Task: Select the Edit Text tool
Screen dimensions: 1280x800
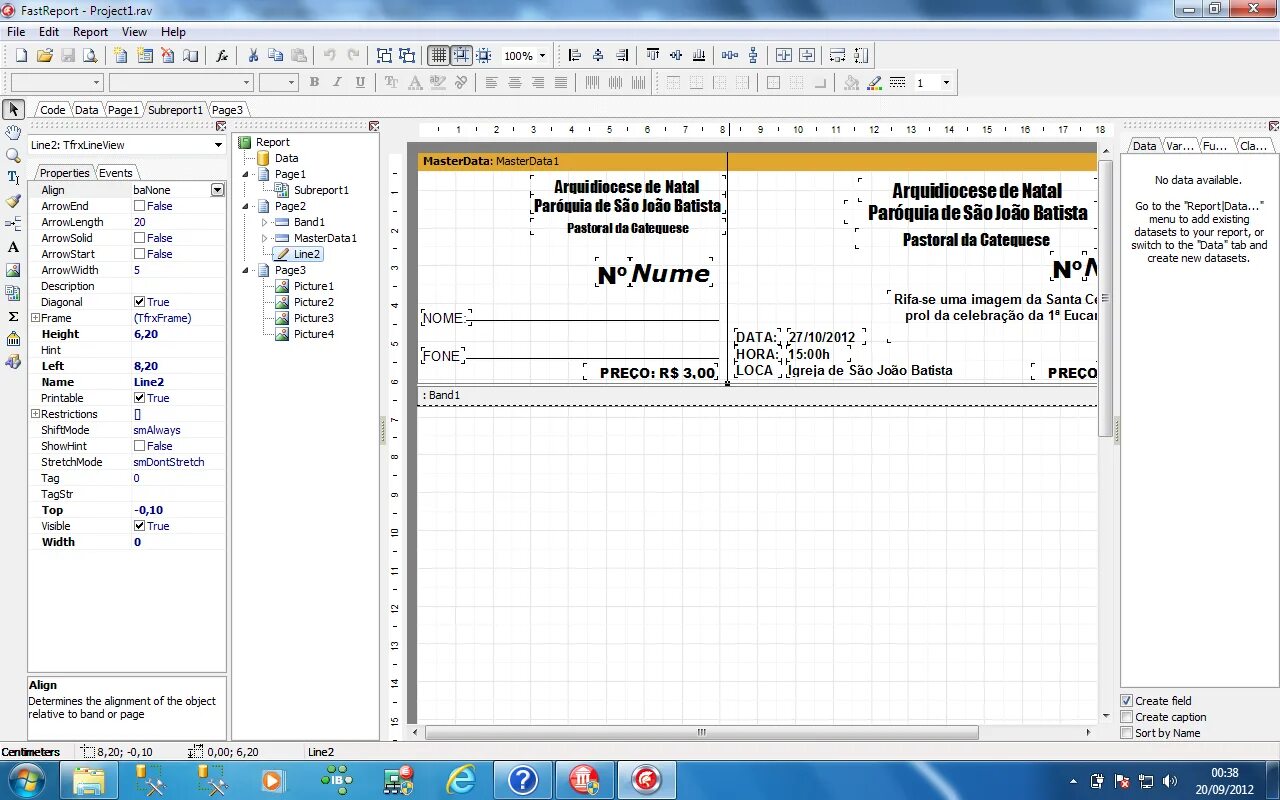Action: (x=13, y=178)
